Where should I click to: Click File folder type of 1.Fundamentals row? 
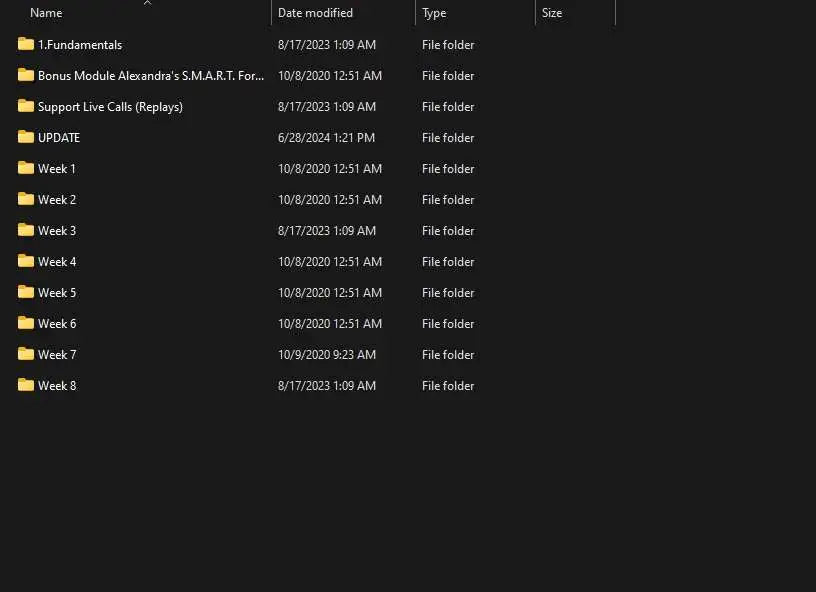[x=448, y=45]
